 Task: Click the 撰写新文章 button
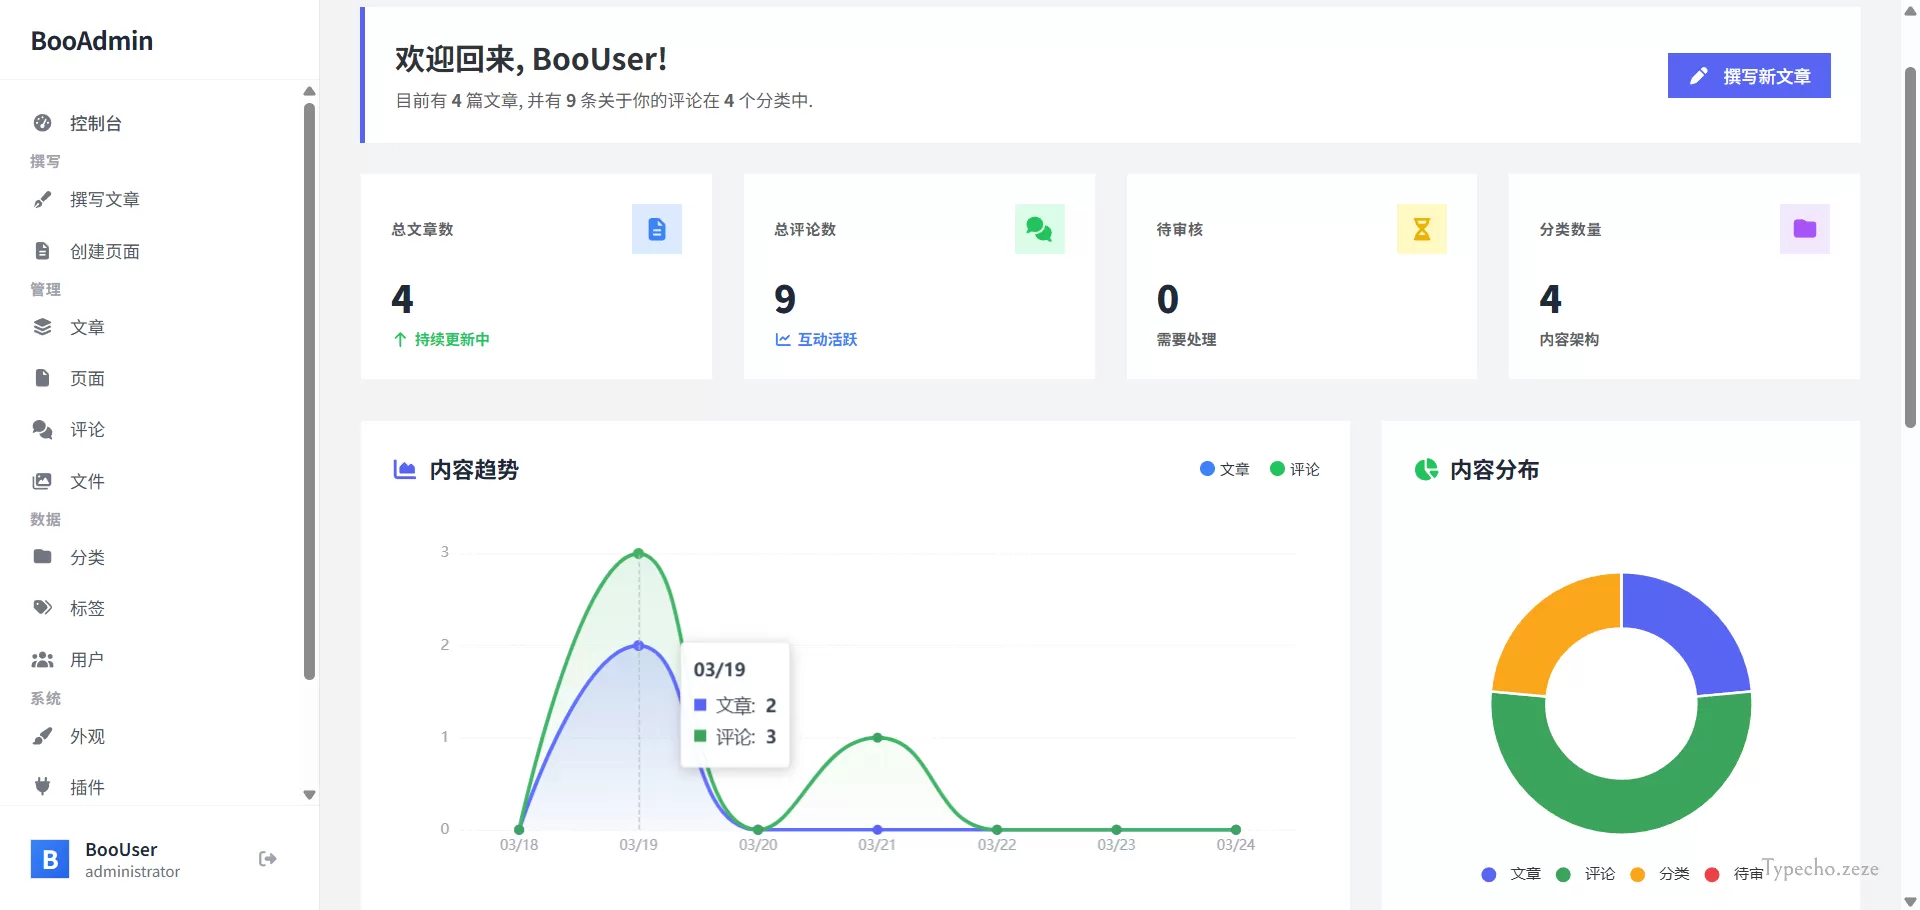pyautogui.click(x=1749, y=76)
